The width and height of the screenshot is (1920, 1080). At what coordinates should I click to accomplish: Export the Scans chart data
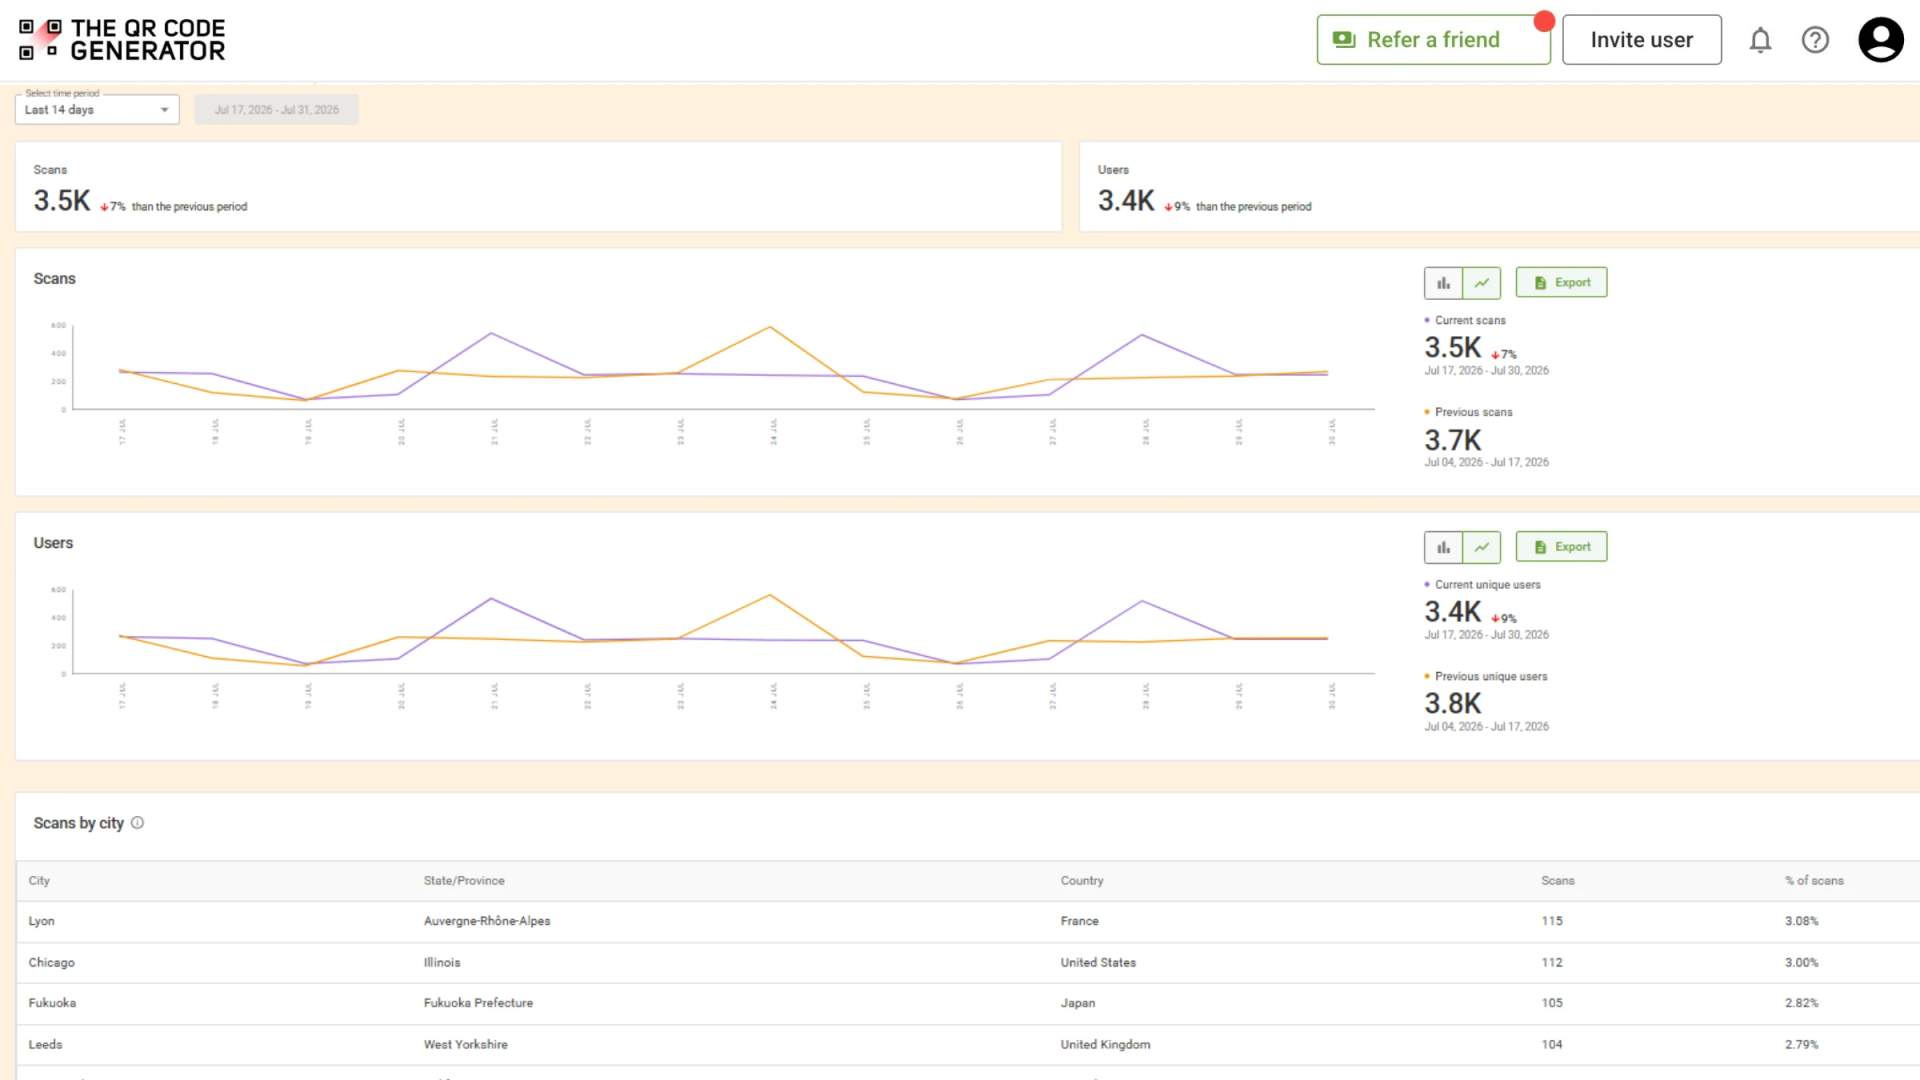[x=1561, y=283]
